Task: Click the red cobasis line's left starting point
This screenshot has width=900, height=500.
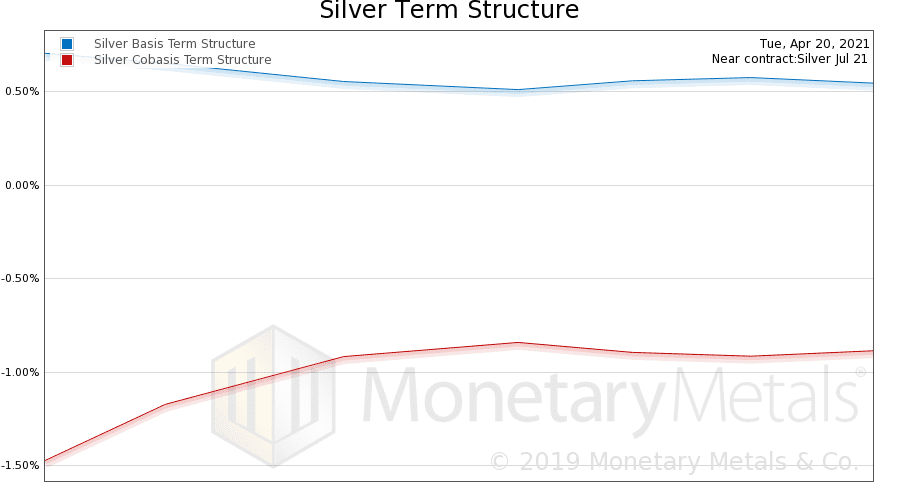Action: coord(46,461)
